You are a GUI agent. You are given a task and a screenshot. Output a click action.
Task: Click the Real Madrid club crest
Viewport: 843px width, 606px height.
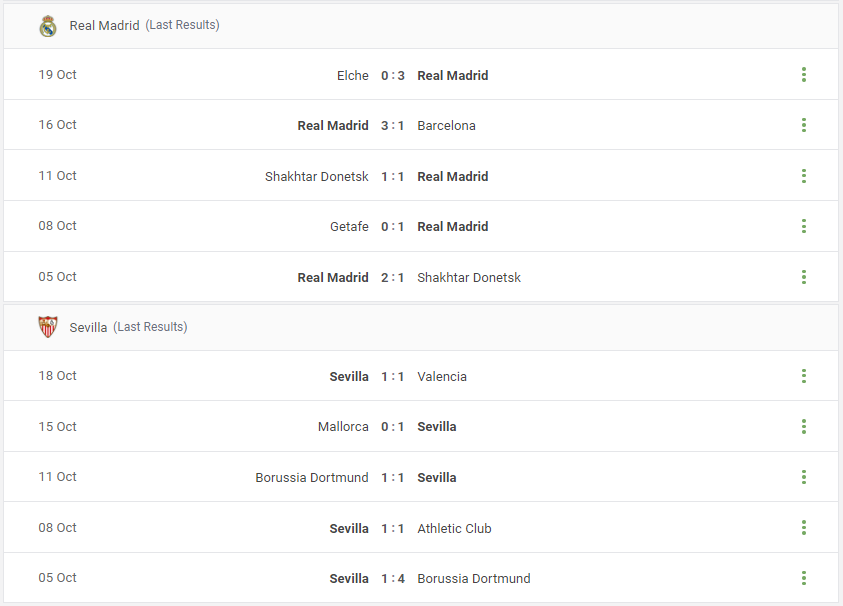tap(48, 26)
